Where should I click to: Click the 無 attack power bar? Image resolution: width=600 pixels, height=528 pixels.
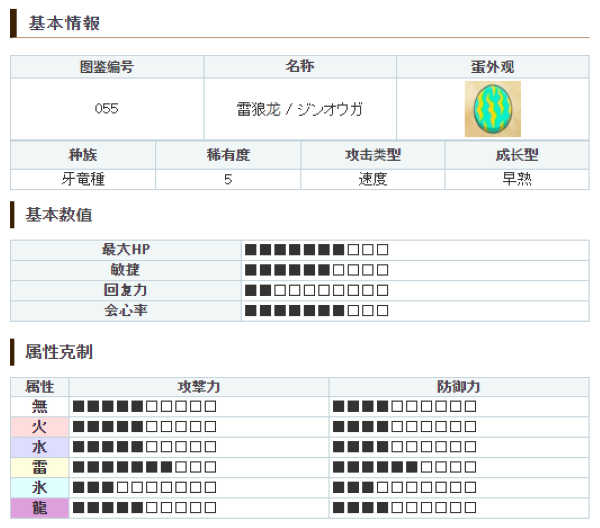click(144, 406)
